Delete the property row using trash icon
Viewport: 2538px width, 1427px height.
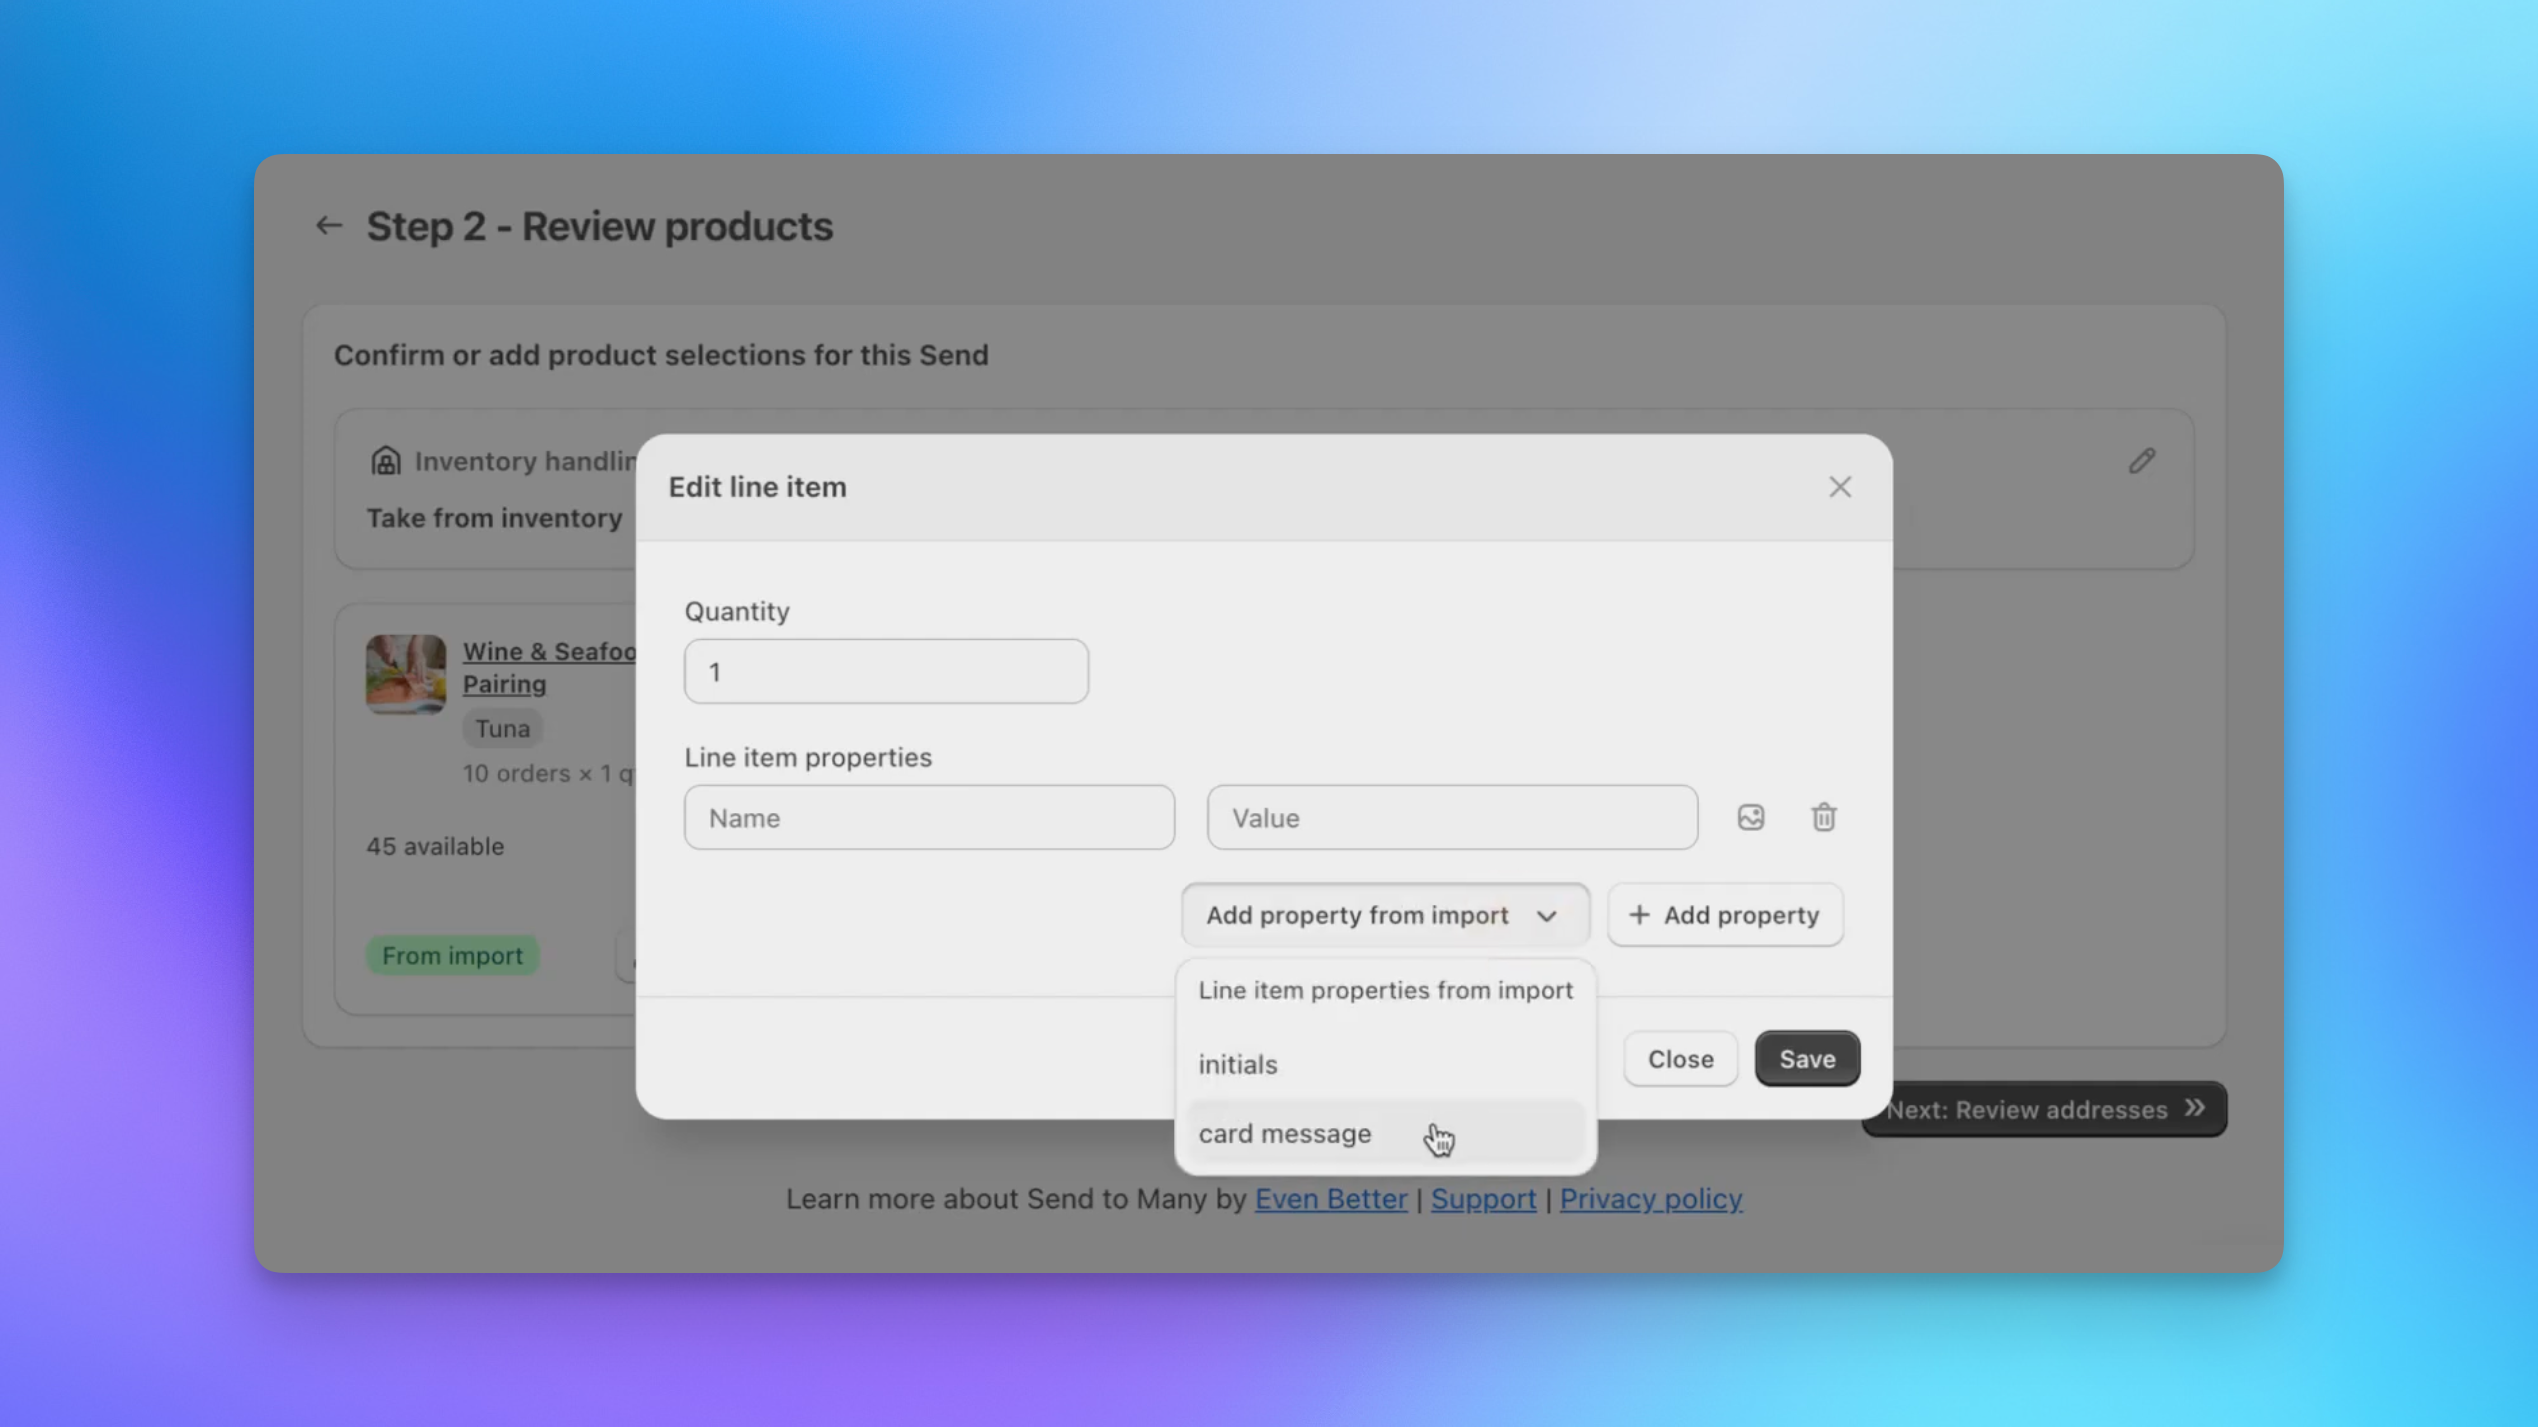1824,817
